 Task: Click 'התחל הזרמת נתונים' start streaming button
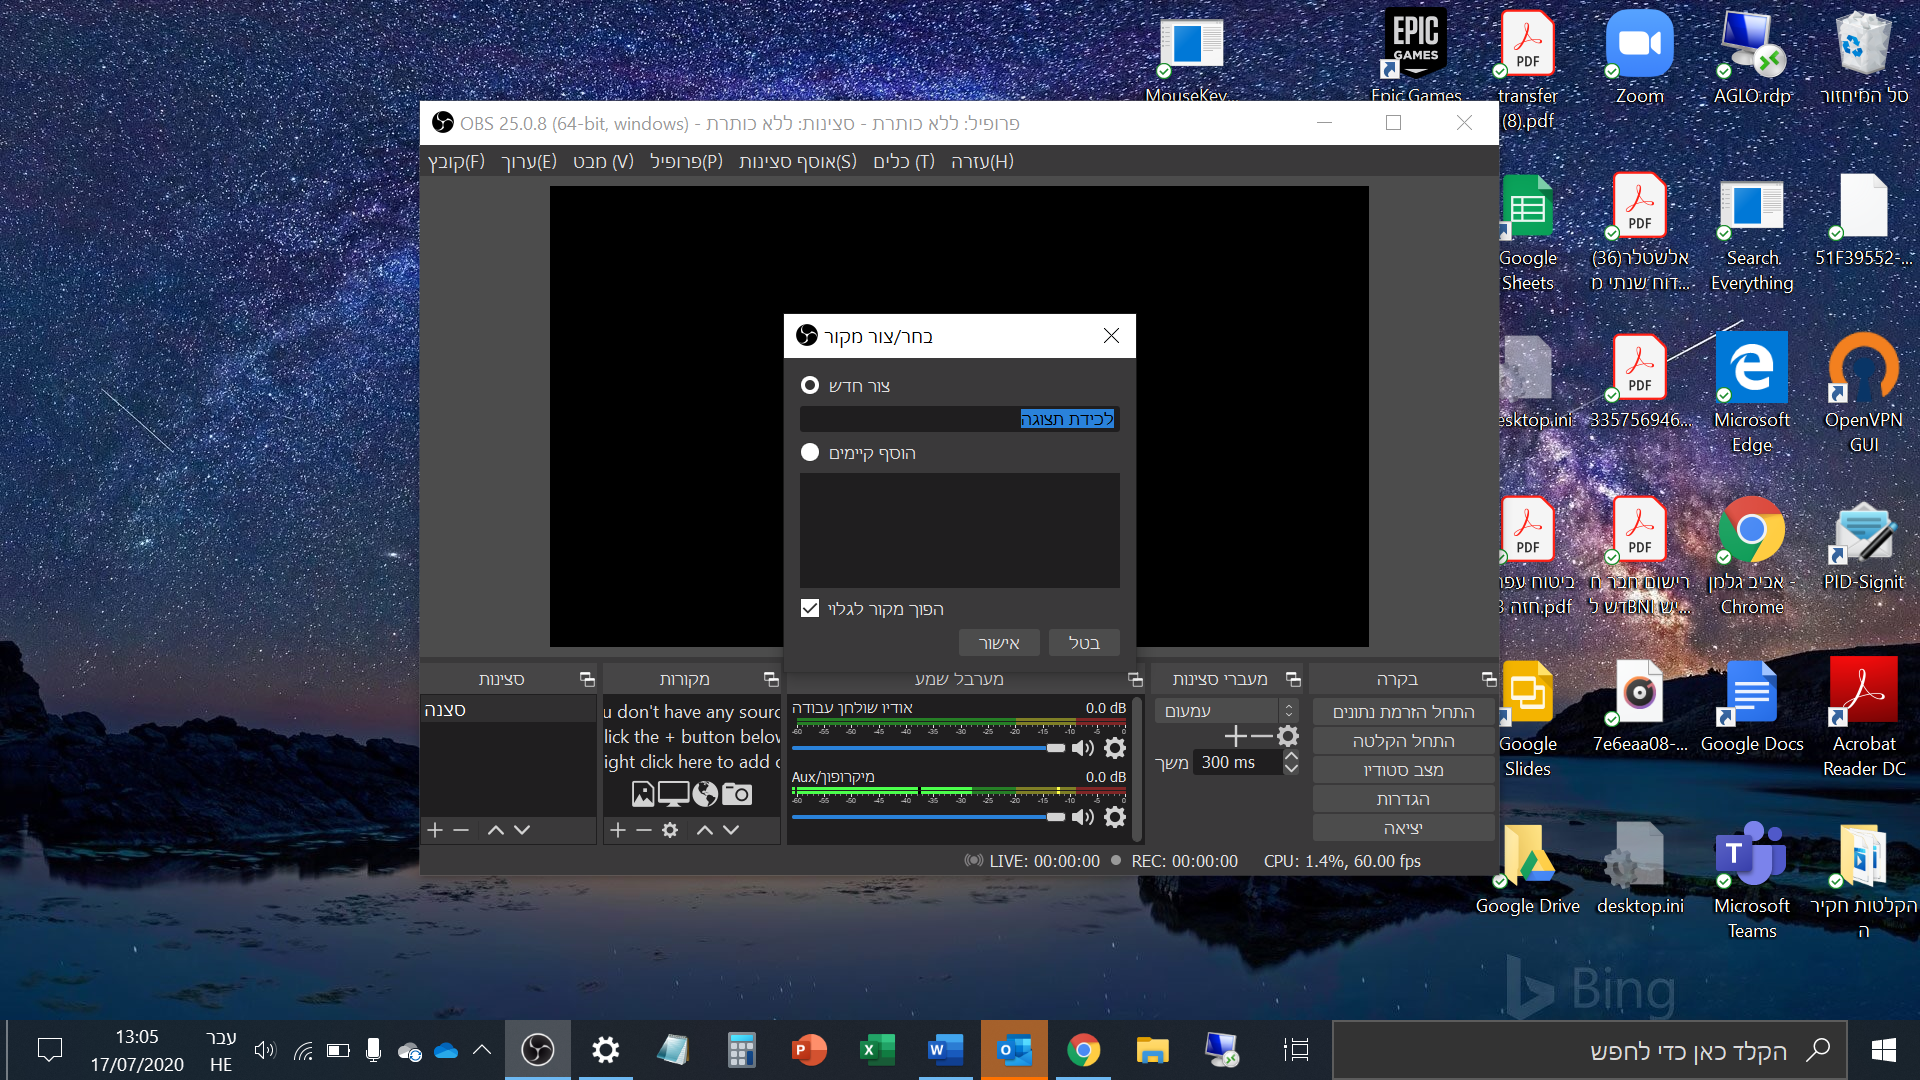click(x=1403, y=711)
